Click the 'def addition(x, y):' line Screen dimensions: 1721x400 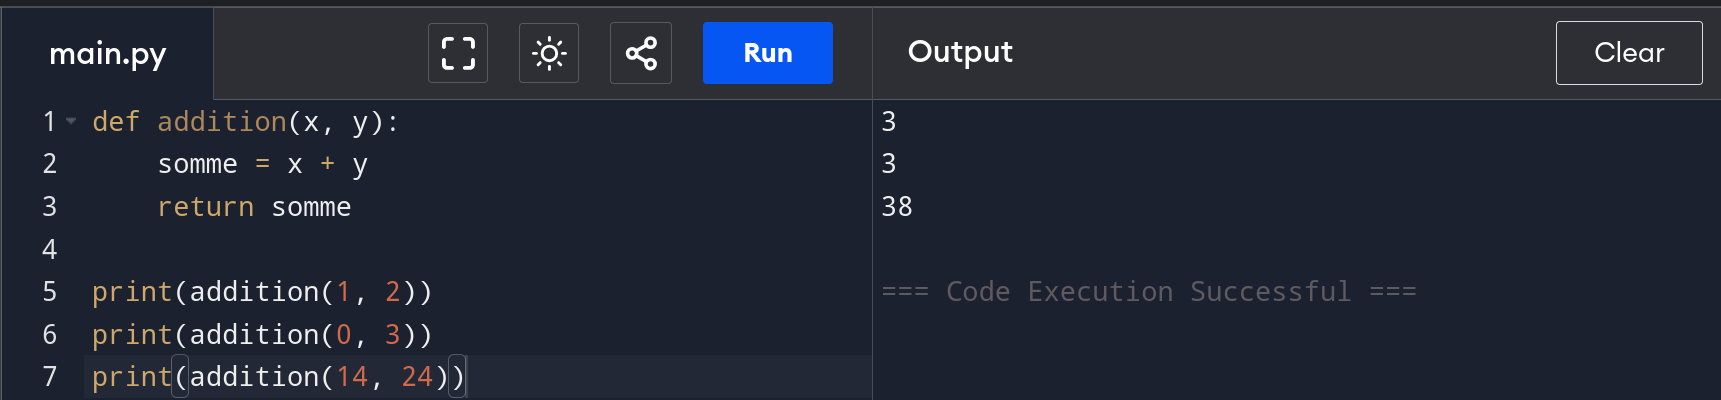pyautogui.click(x=245, y=122)
